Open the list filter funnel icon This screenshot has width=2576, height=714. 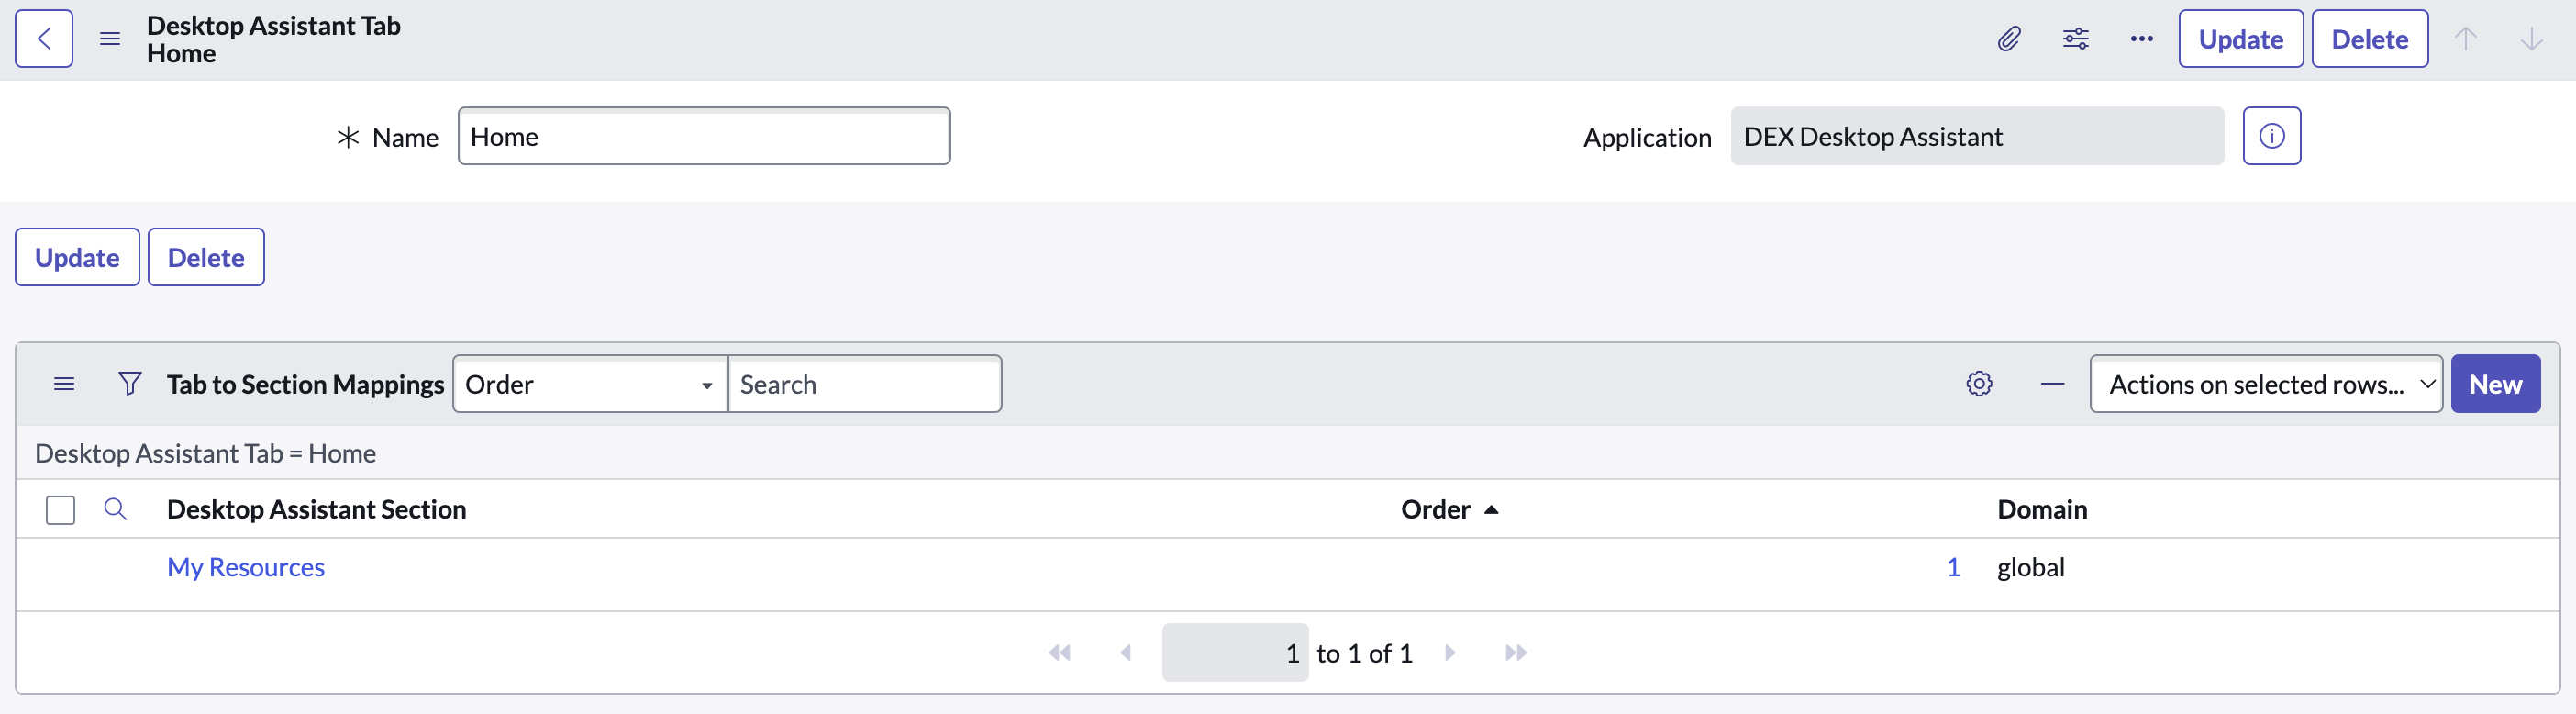(130, 384)
